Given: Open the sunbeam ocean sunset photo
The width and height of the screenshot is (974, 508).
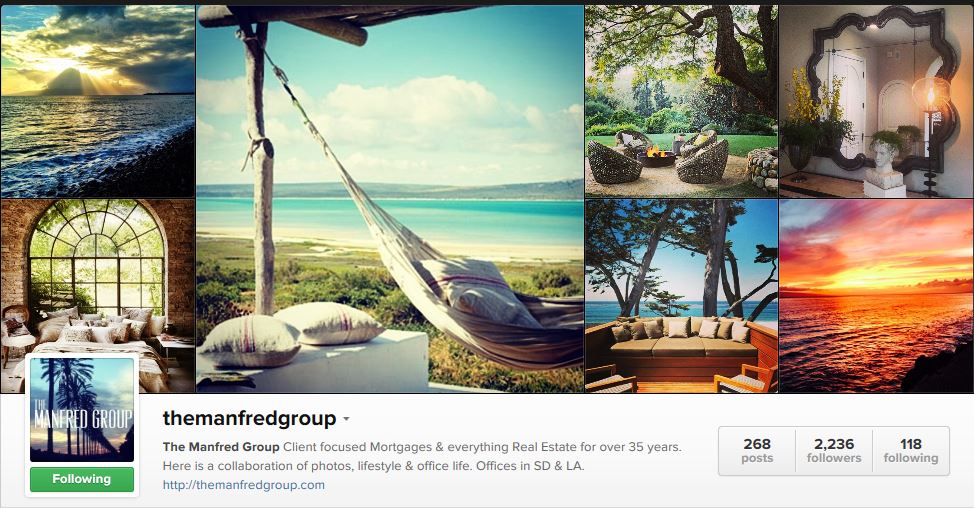Looking at the screenshot, I should pyautogui.click(x=98, y=101).
